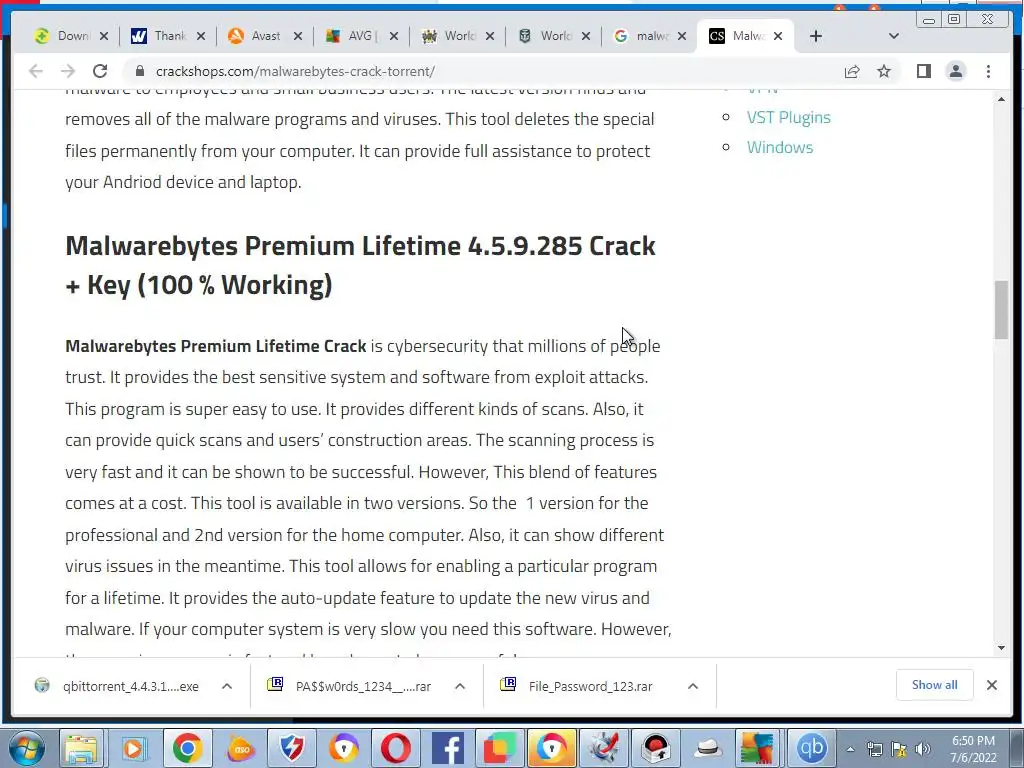This screenshot has height=768, width=1024.
Task: Open the qBittorrent taskbar icon
Action: pyautogui.click(x=811, y=748)
